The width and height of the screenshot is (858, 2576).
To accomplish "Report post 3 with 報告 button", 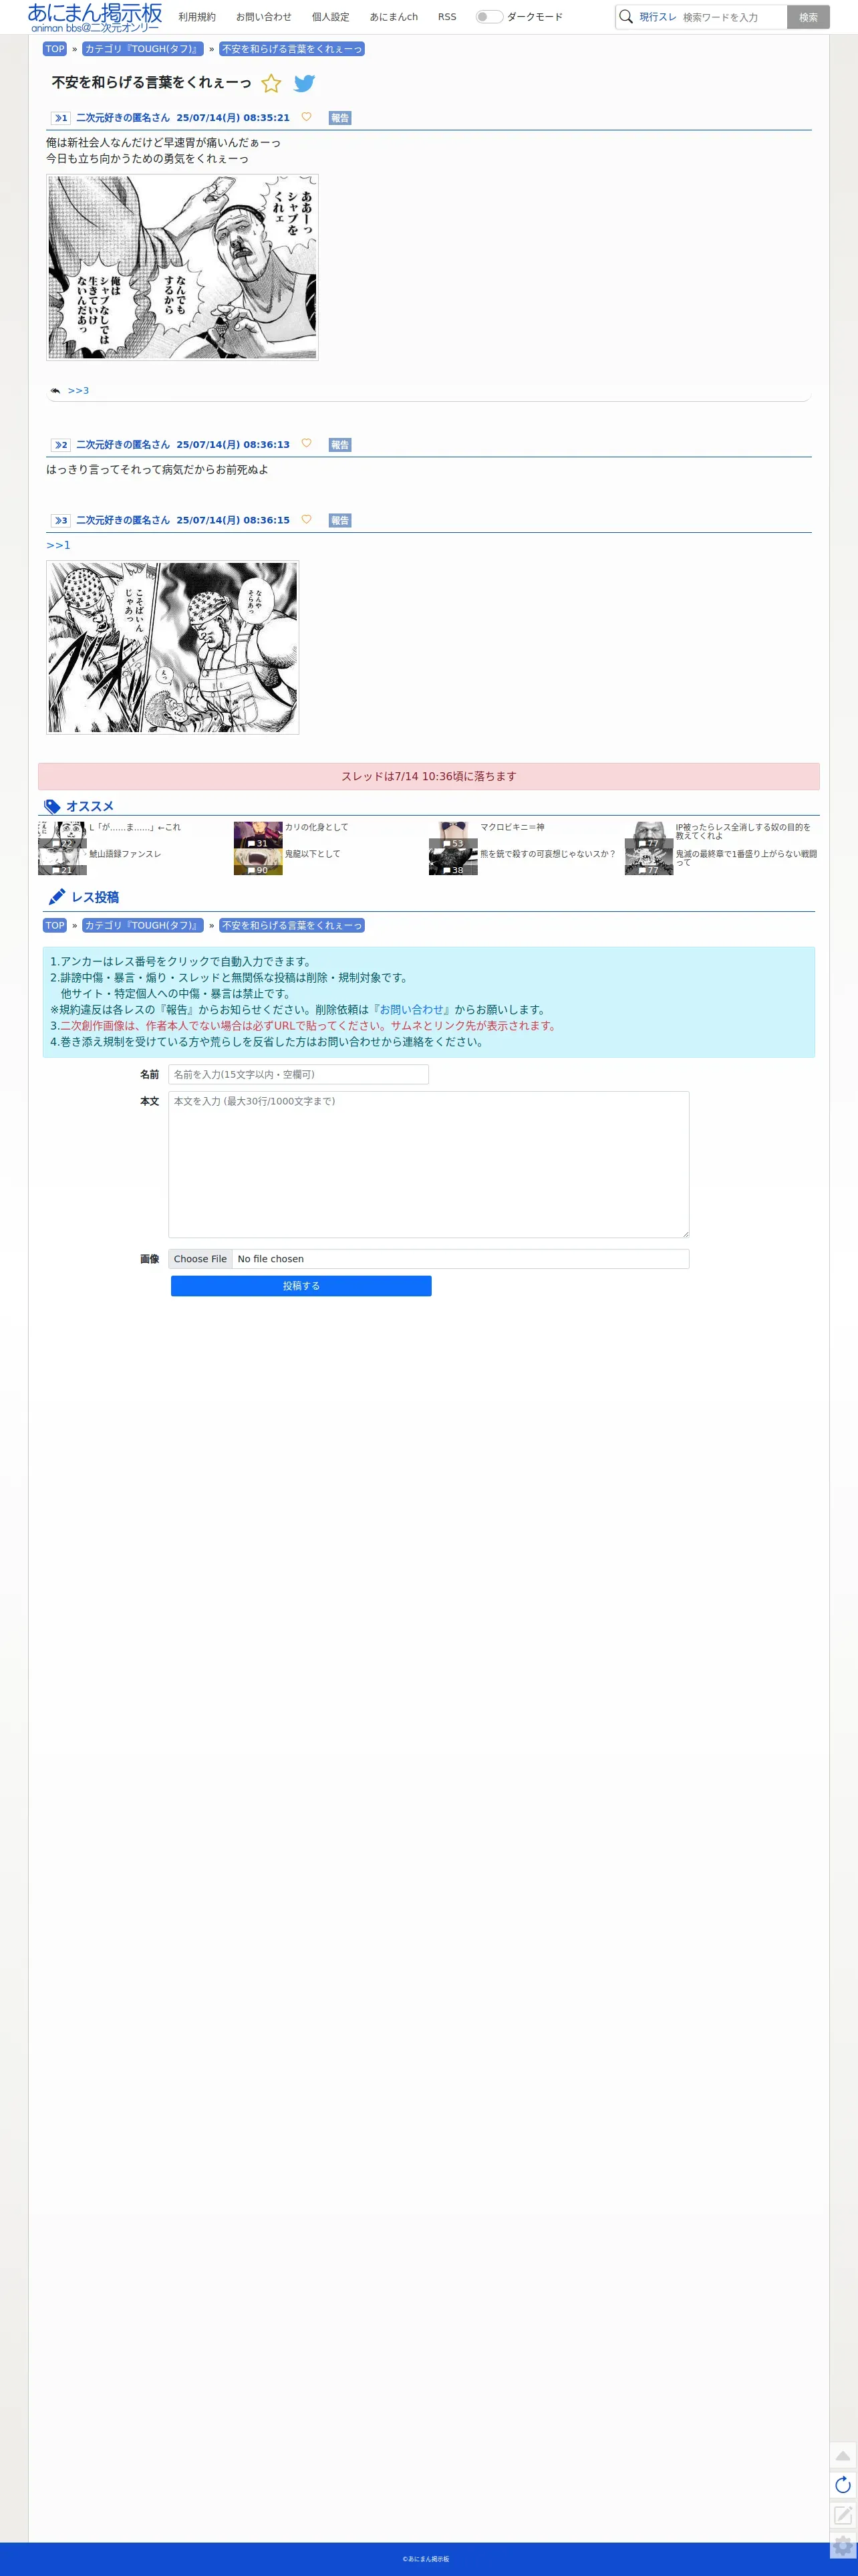I will point(340,521).
